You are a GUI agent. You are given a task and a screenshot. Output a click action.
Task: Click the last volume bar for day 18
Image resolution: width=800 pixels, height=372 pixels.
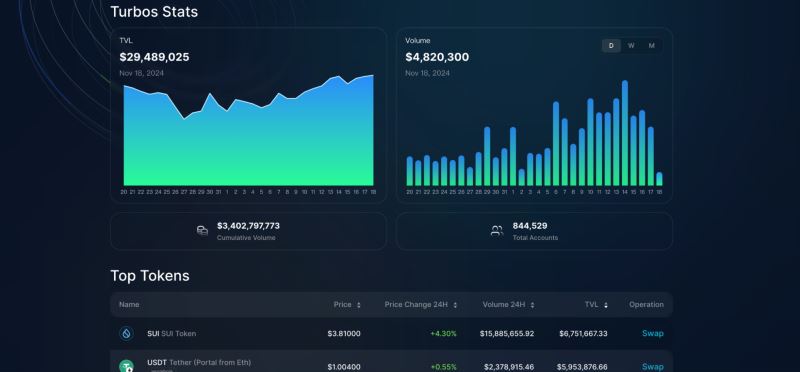click(659, 179)
